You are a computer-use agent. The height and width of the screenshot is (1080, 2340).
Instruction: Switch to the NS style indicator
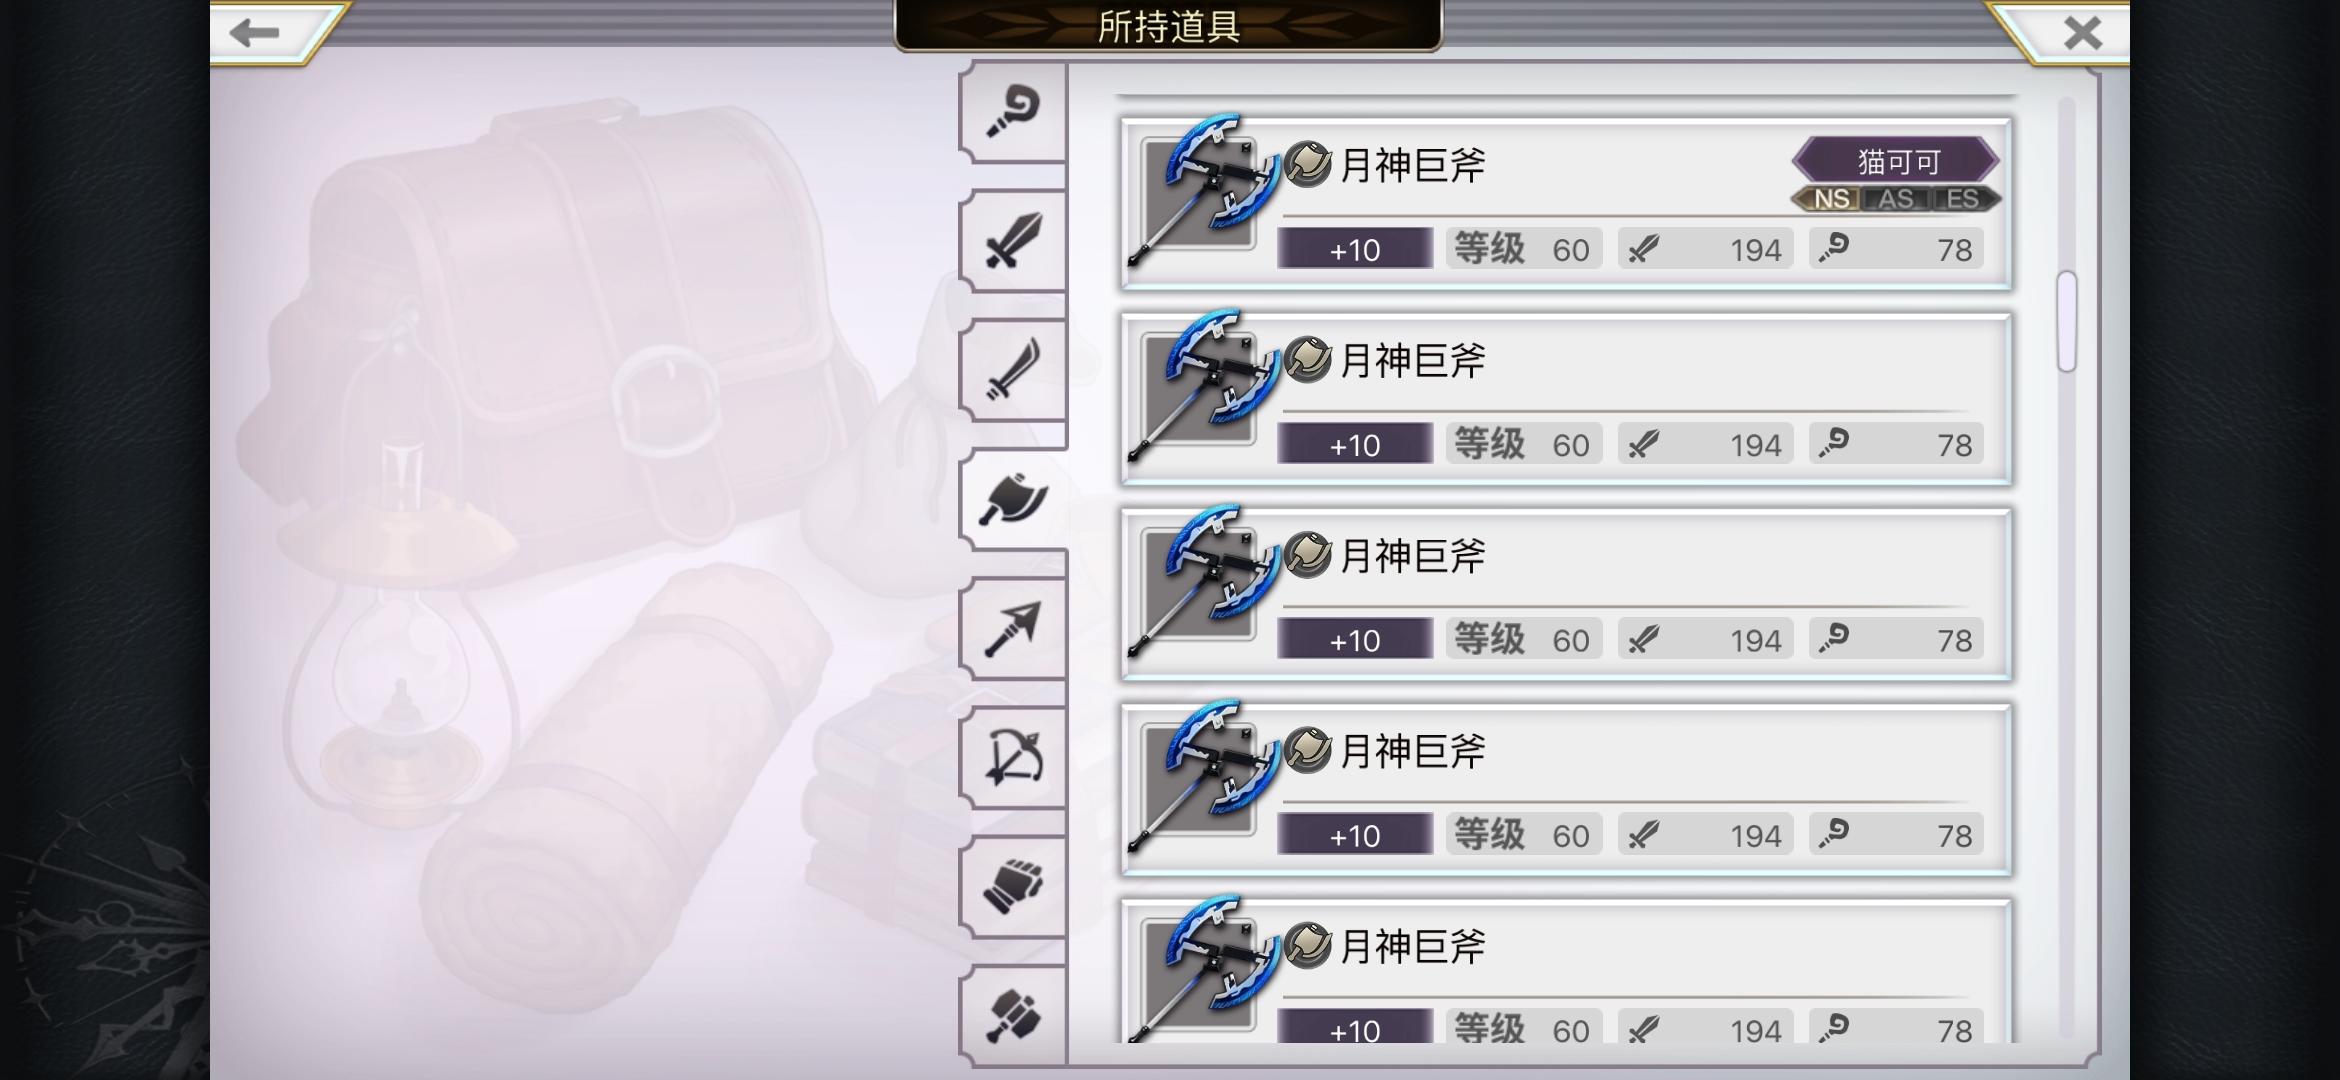coord(1829,199)
